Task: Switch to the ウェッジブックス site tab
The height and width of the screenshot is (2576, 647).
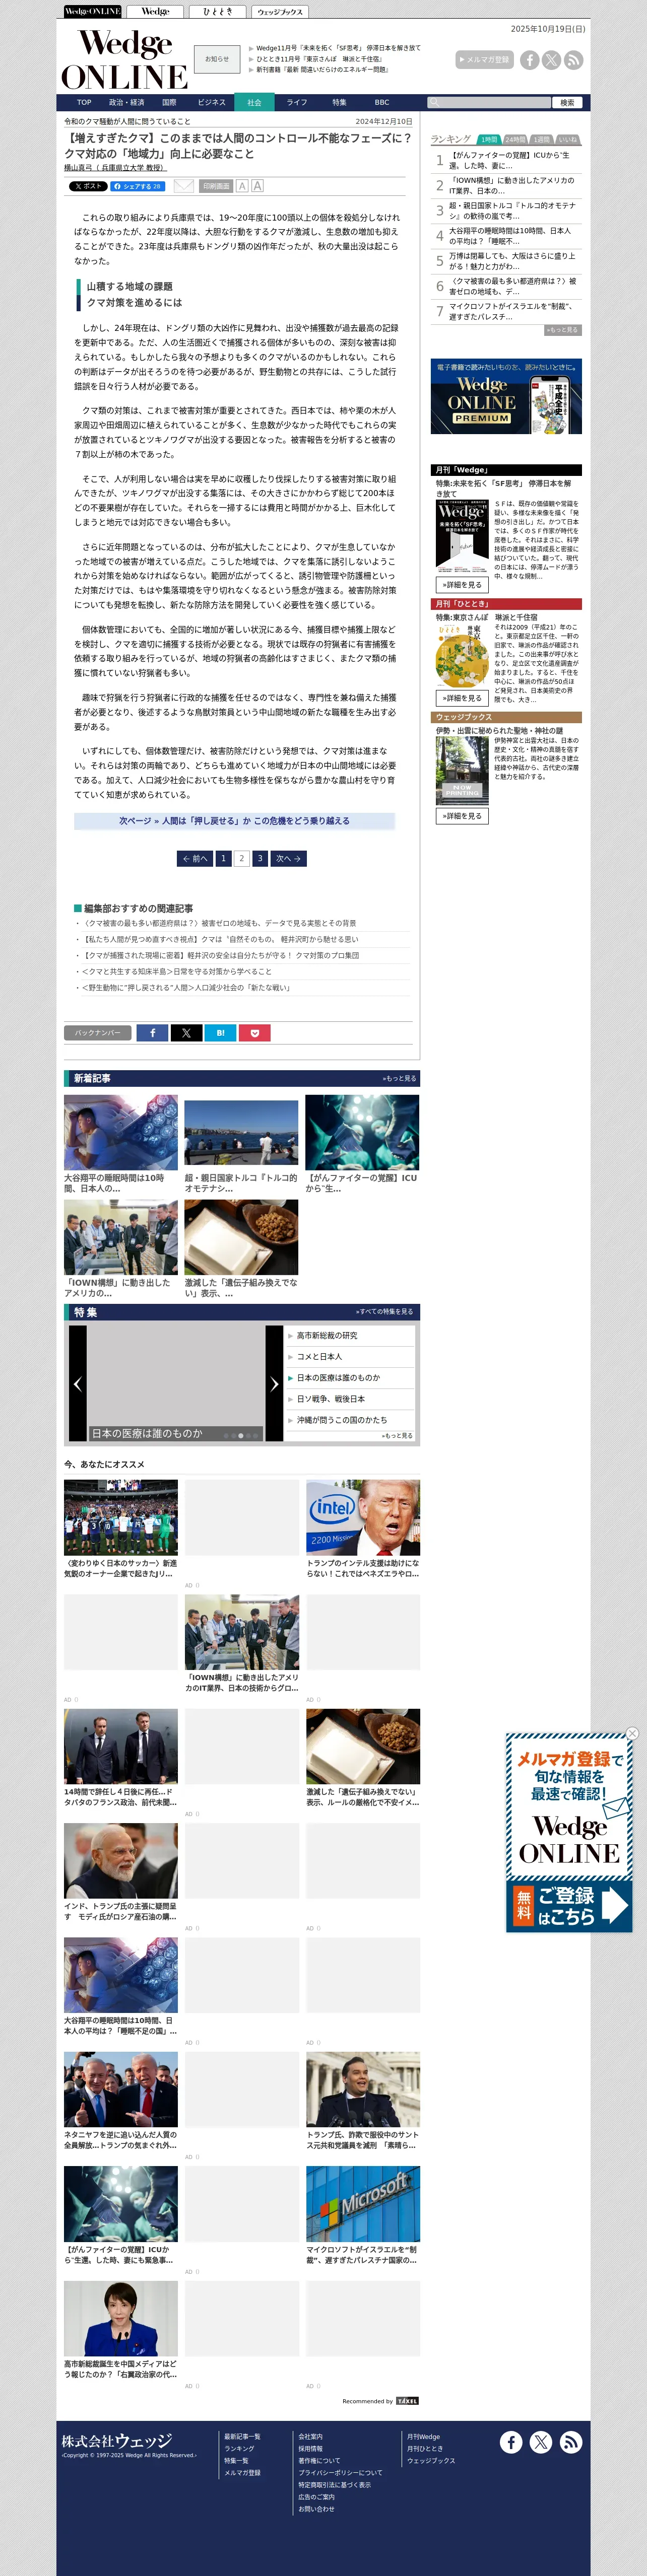Action: point(279,12)
